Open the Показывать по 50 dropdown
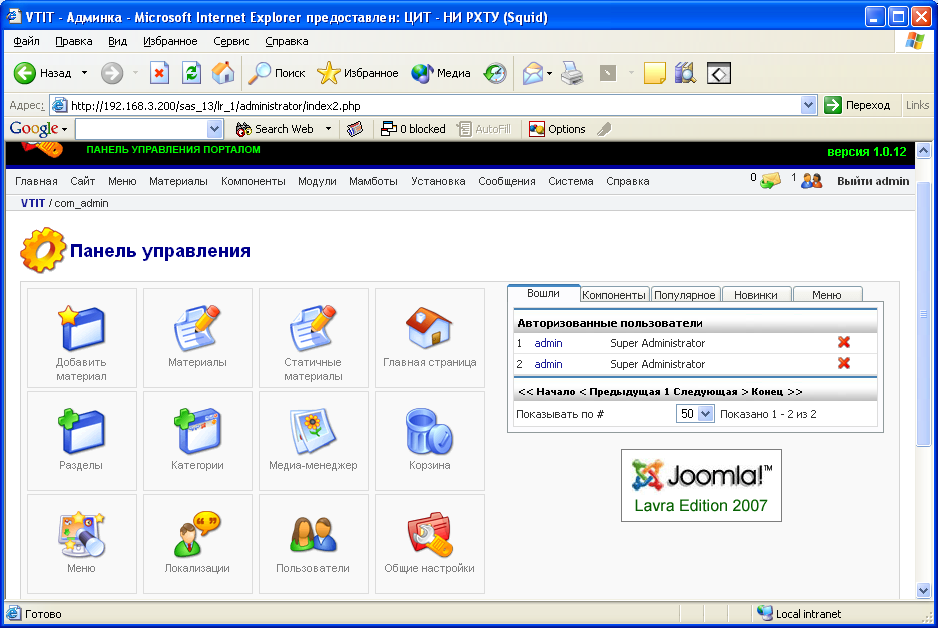The image size is (938, 628). 695,414
